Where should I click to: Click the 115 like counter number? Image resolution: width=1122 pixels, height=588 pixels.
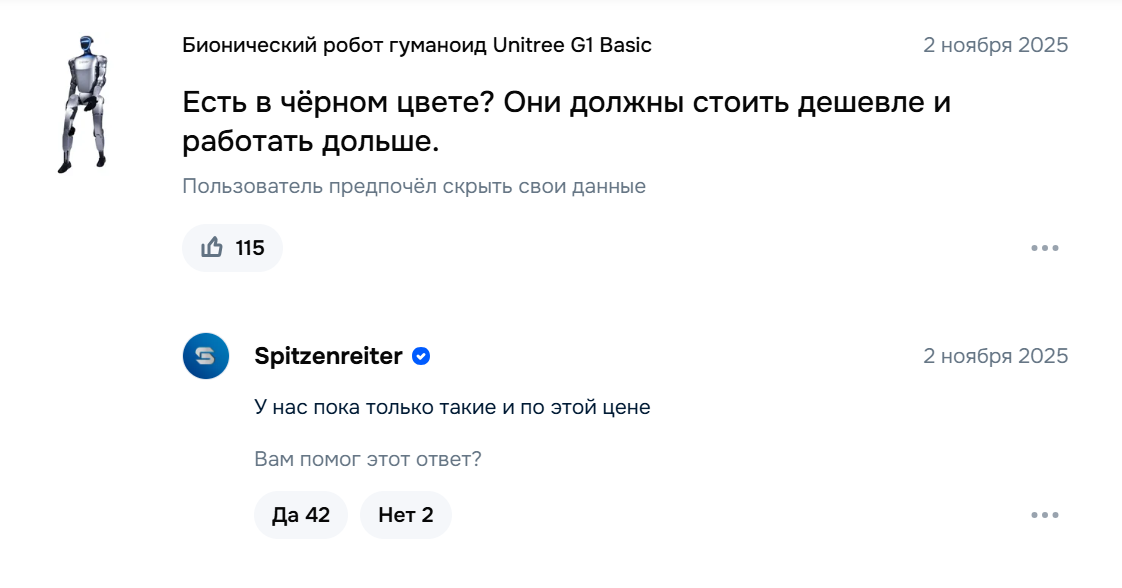tap(250, 248)
